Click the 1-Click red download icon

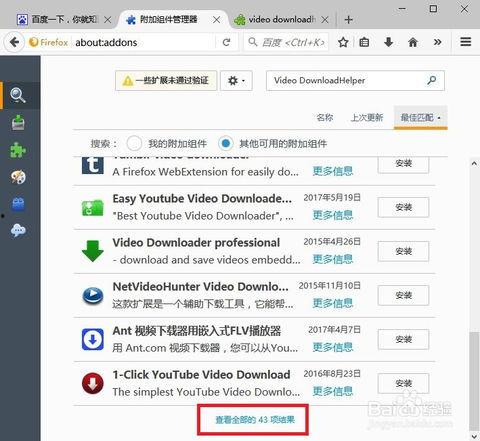(93, 383)
